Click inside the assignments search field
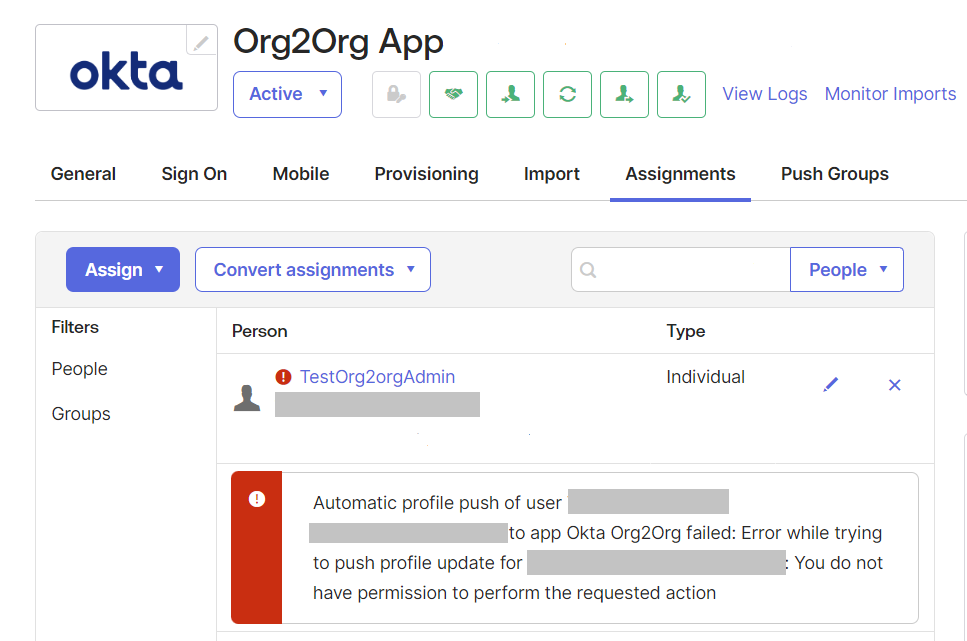 point(690,269)
